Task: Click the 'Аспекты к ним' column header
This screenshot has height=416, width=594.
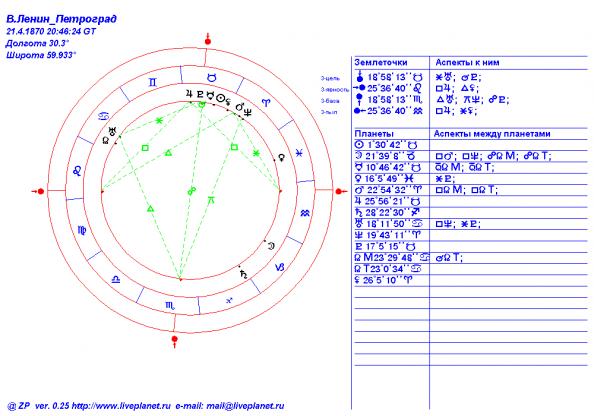Action: click(467, 63)
